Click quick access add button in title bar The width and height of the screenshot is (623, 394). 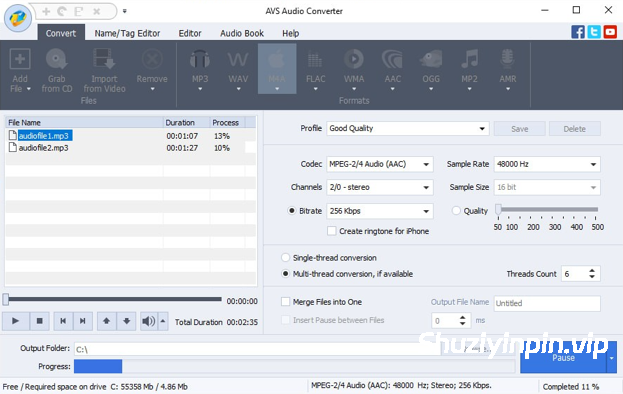(46, 12)
